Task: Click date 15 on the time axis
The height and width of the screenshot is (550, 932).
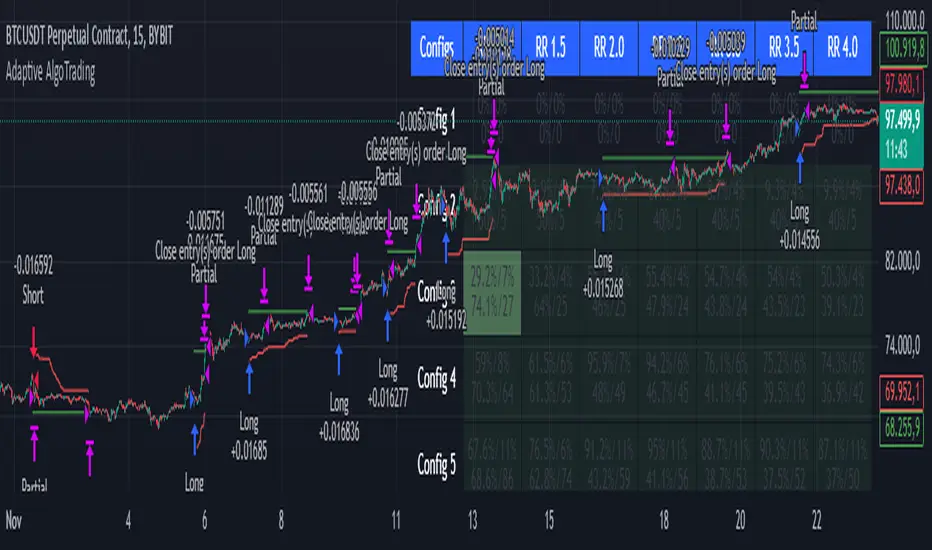Action: point(549,521)
